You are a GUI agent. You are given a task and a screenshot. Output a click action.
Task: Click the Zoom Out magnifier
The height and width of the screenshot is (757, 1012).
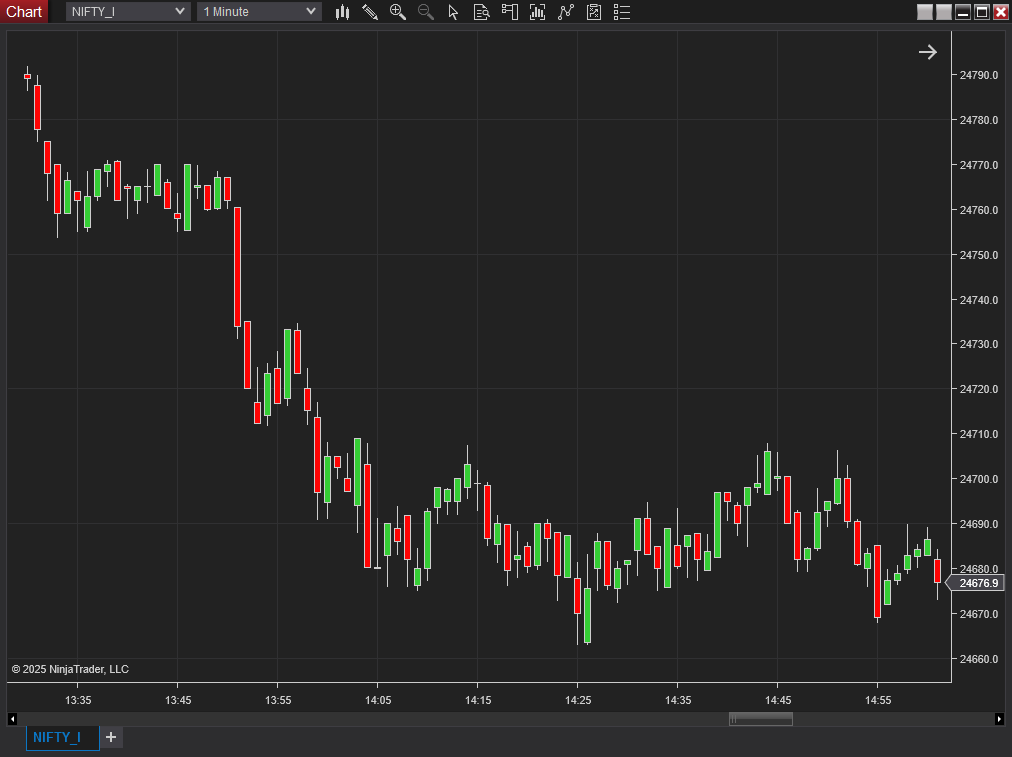[x=426, y=12]
